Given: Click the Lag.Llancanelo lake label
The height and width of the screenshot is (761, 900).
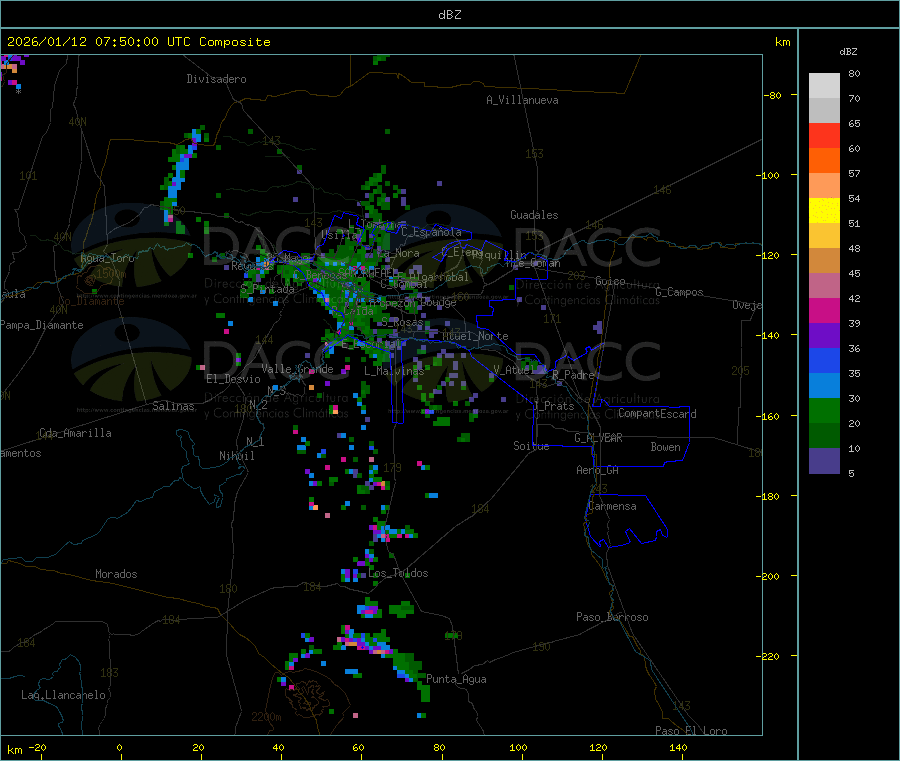Looking at the screenshot, I should 63,696.
